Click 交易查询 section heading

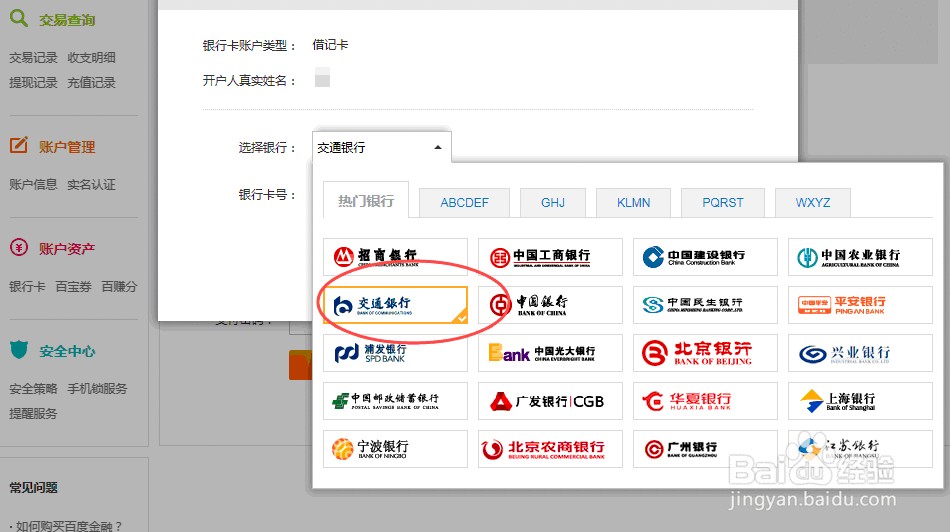coord(67,20)
